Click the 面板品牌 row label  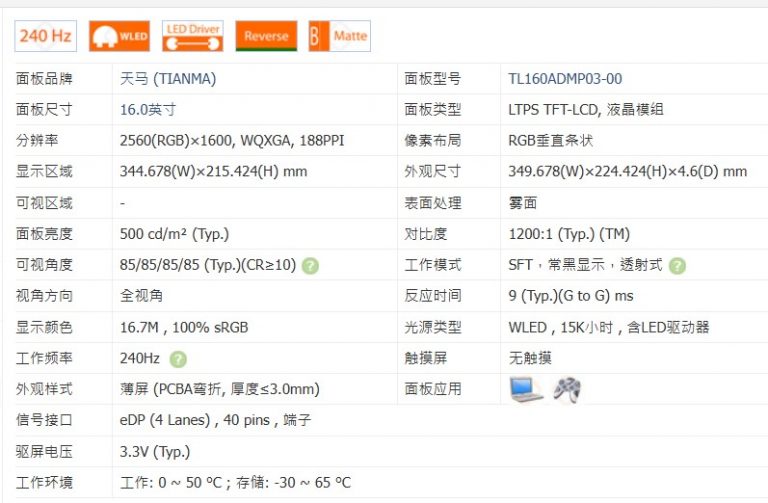click(x=44, y=79)
